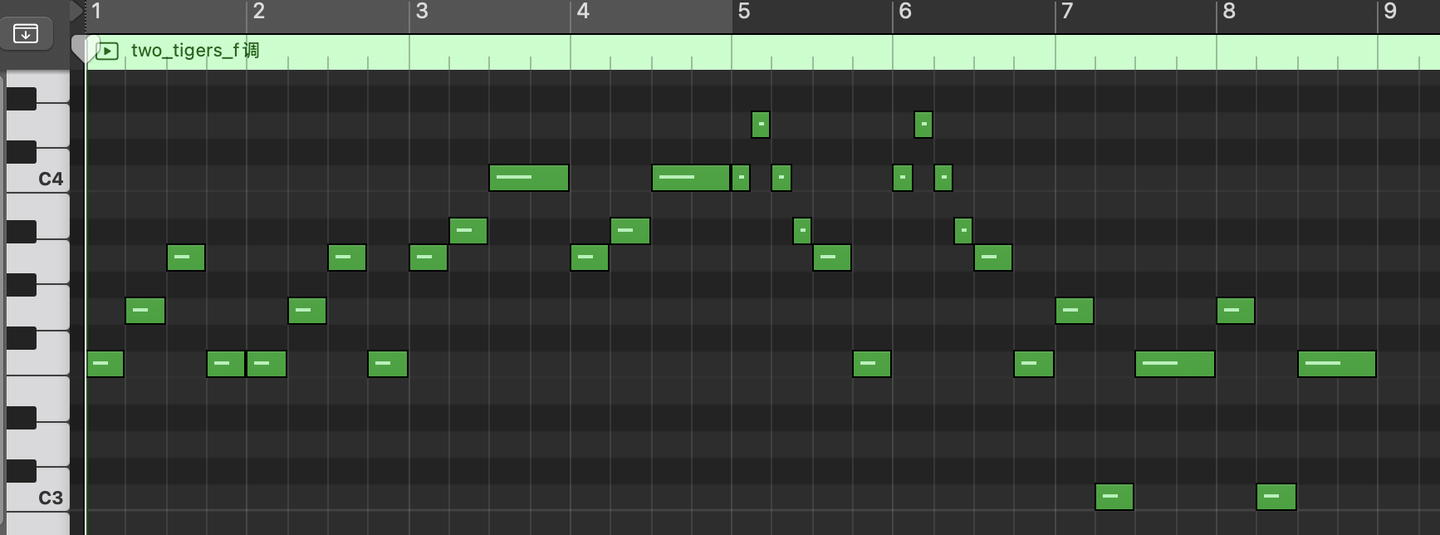Play the C3 piano key
This screenshot has height=535, width=1440.
click(x=52, y=497)
